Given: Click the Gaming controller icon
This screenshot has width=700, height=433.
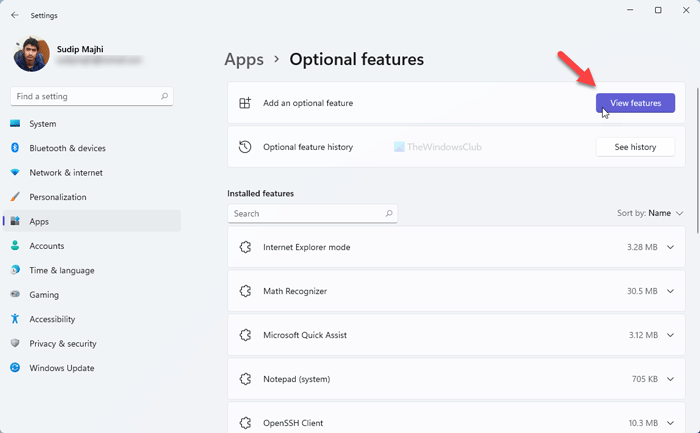Looking at the screenshot, I should point(15,294).
